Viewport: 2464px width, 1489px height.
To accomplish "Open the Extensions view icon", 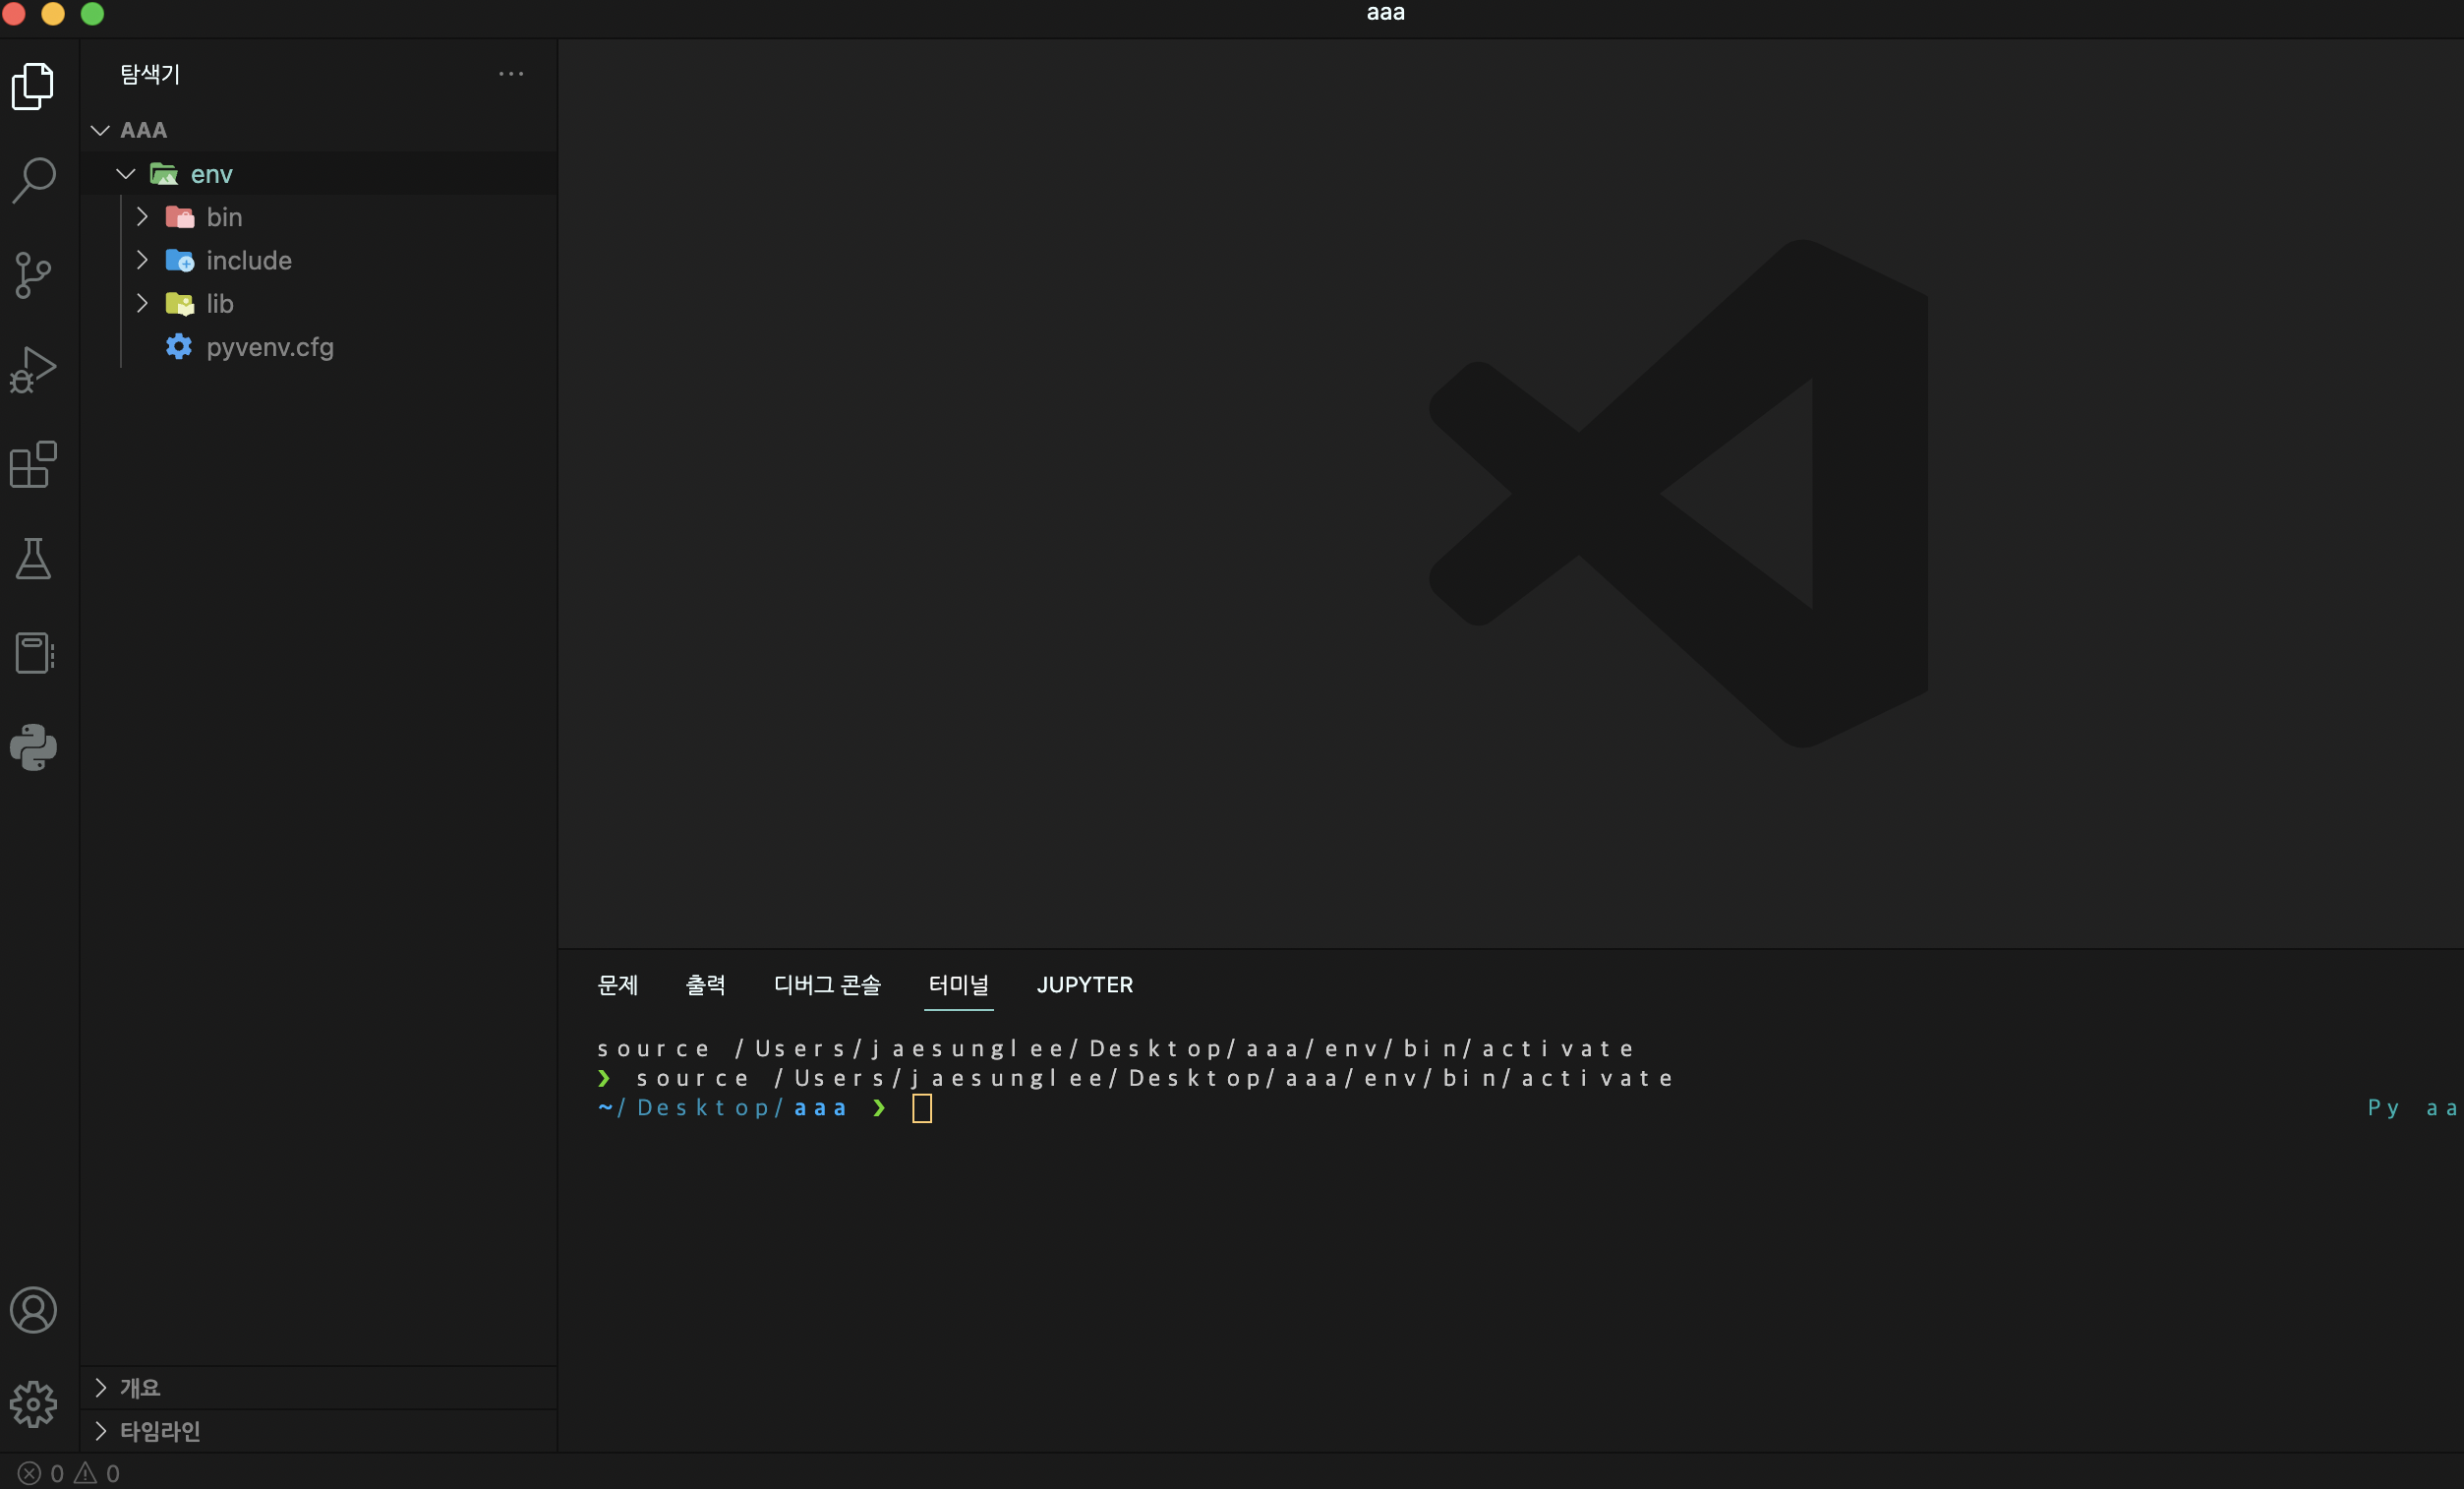I will click(x=33, y=464).
